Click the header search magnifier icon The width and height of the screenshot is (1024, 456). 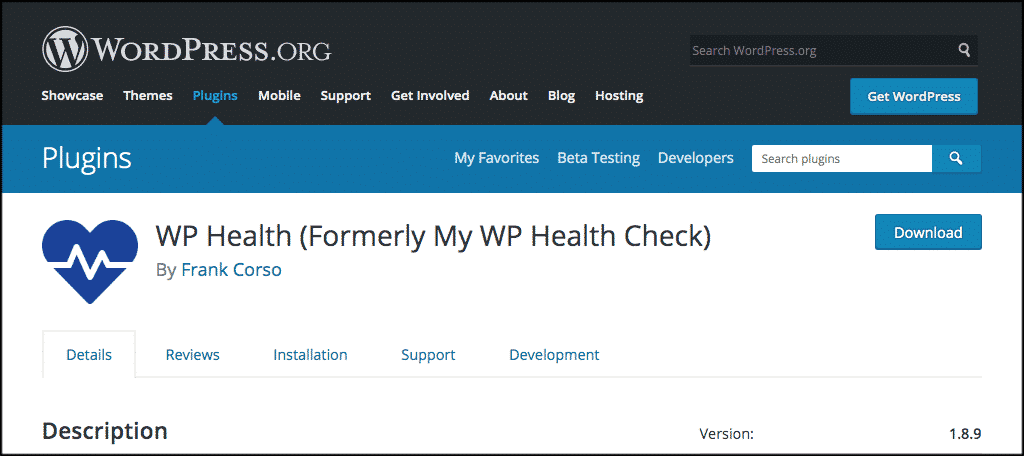964,50
